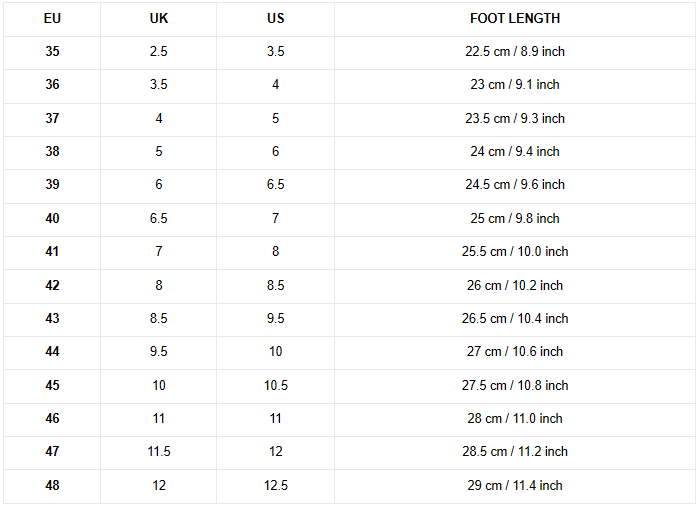
Task: Click the 22.5 cm / 8.9 inch cell
Action: point(515,52)
